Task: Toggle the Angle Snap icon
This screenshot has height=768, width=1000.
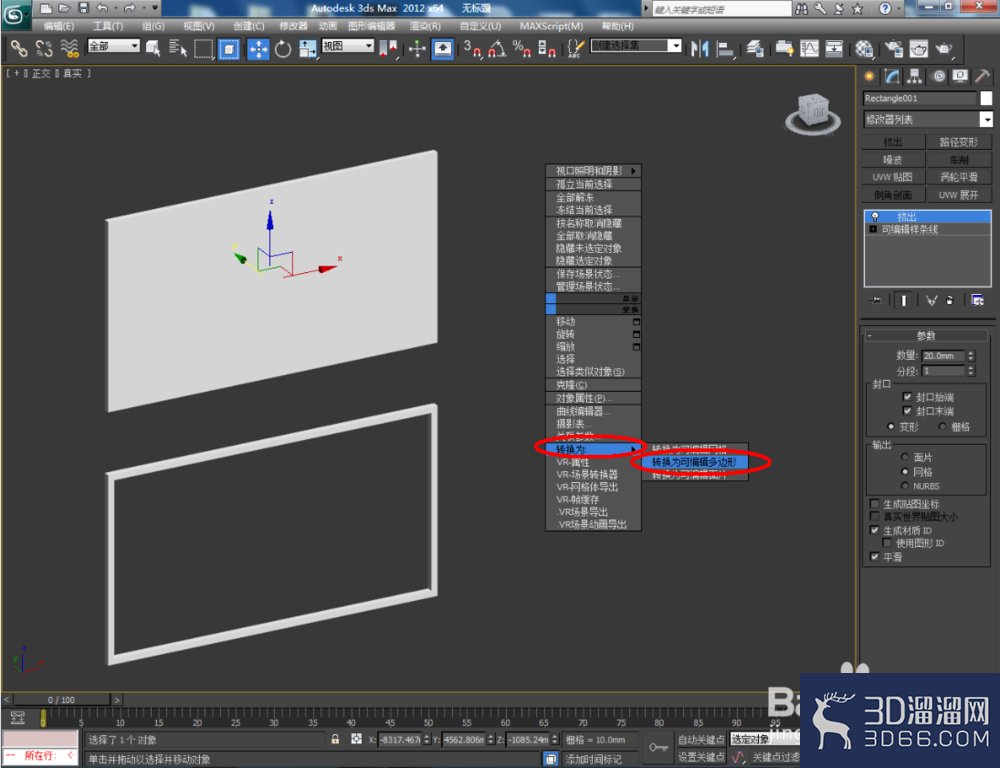Action: tap(497, 48)
